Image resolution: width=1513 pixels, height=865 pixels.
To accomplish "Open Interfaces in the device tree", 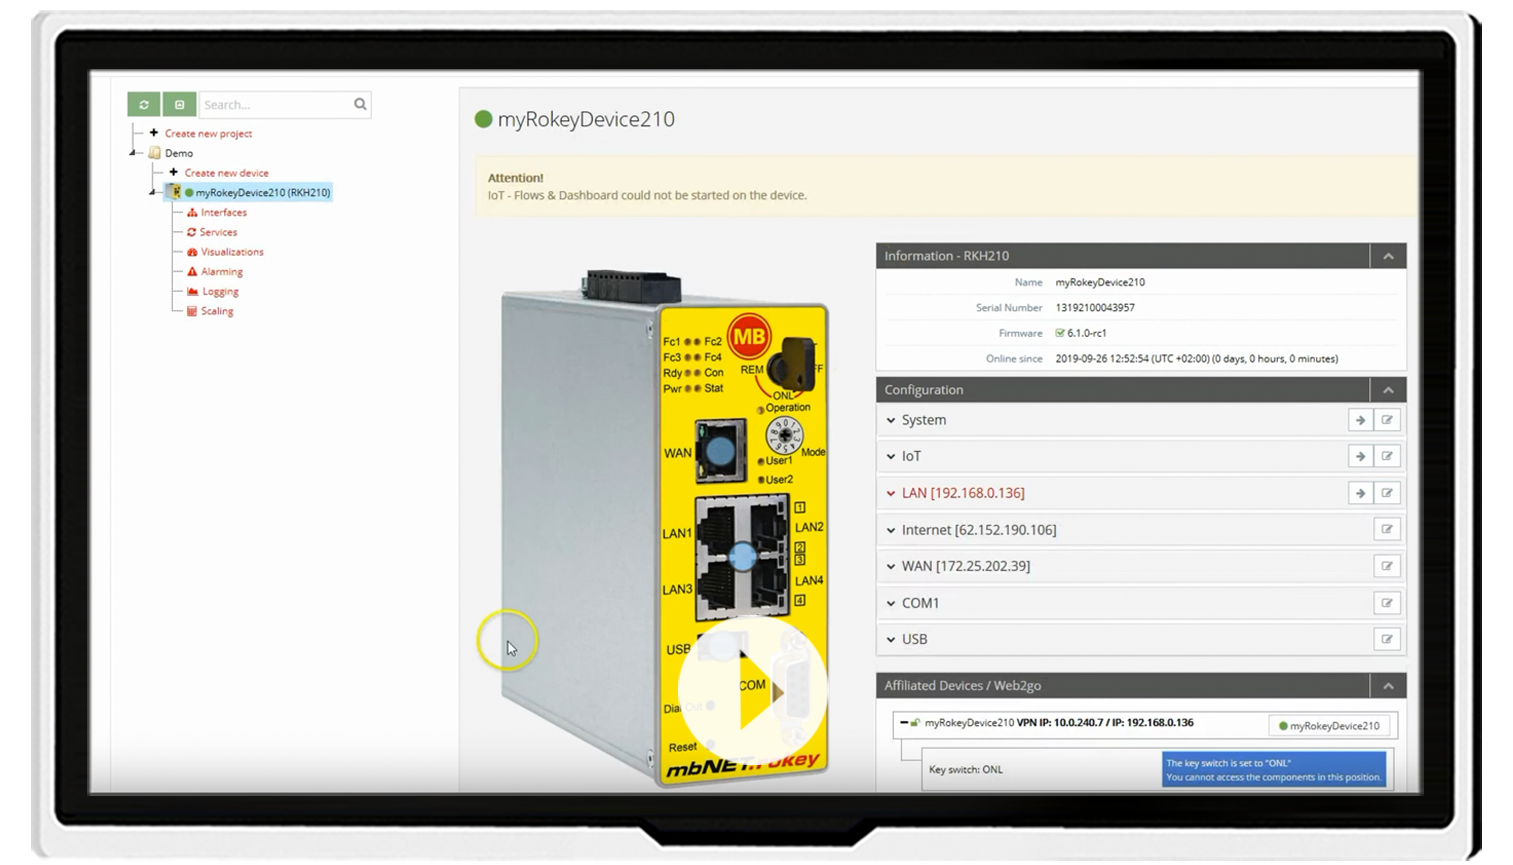I will point(224,212).
